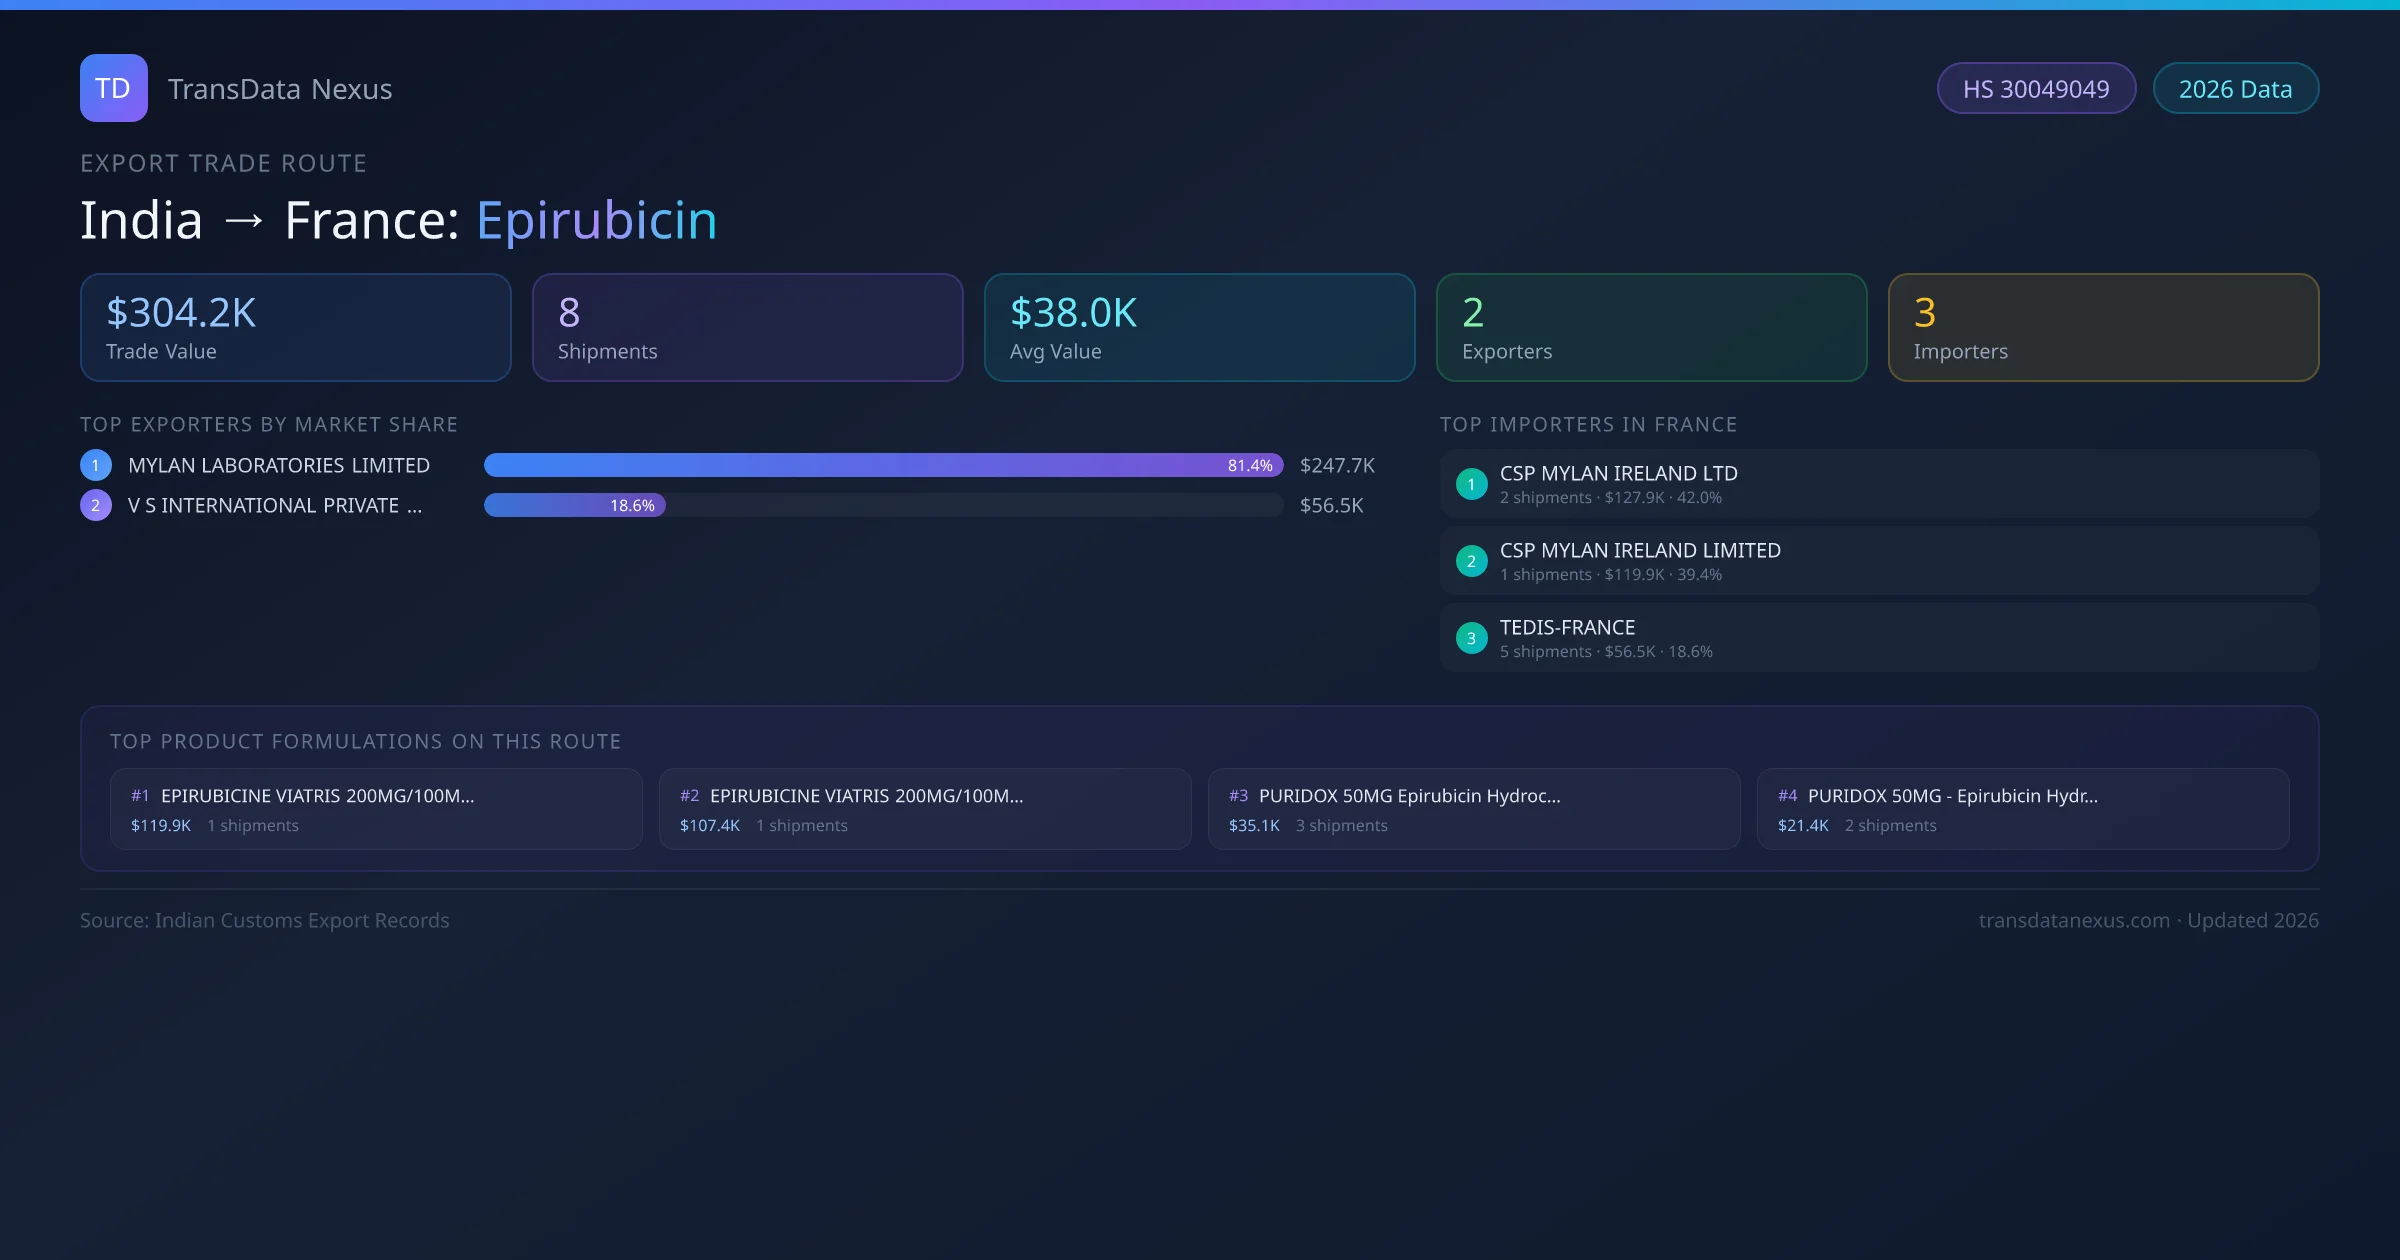Open the 2 Exporters card

click(x=1651, y=328)
